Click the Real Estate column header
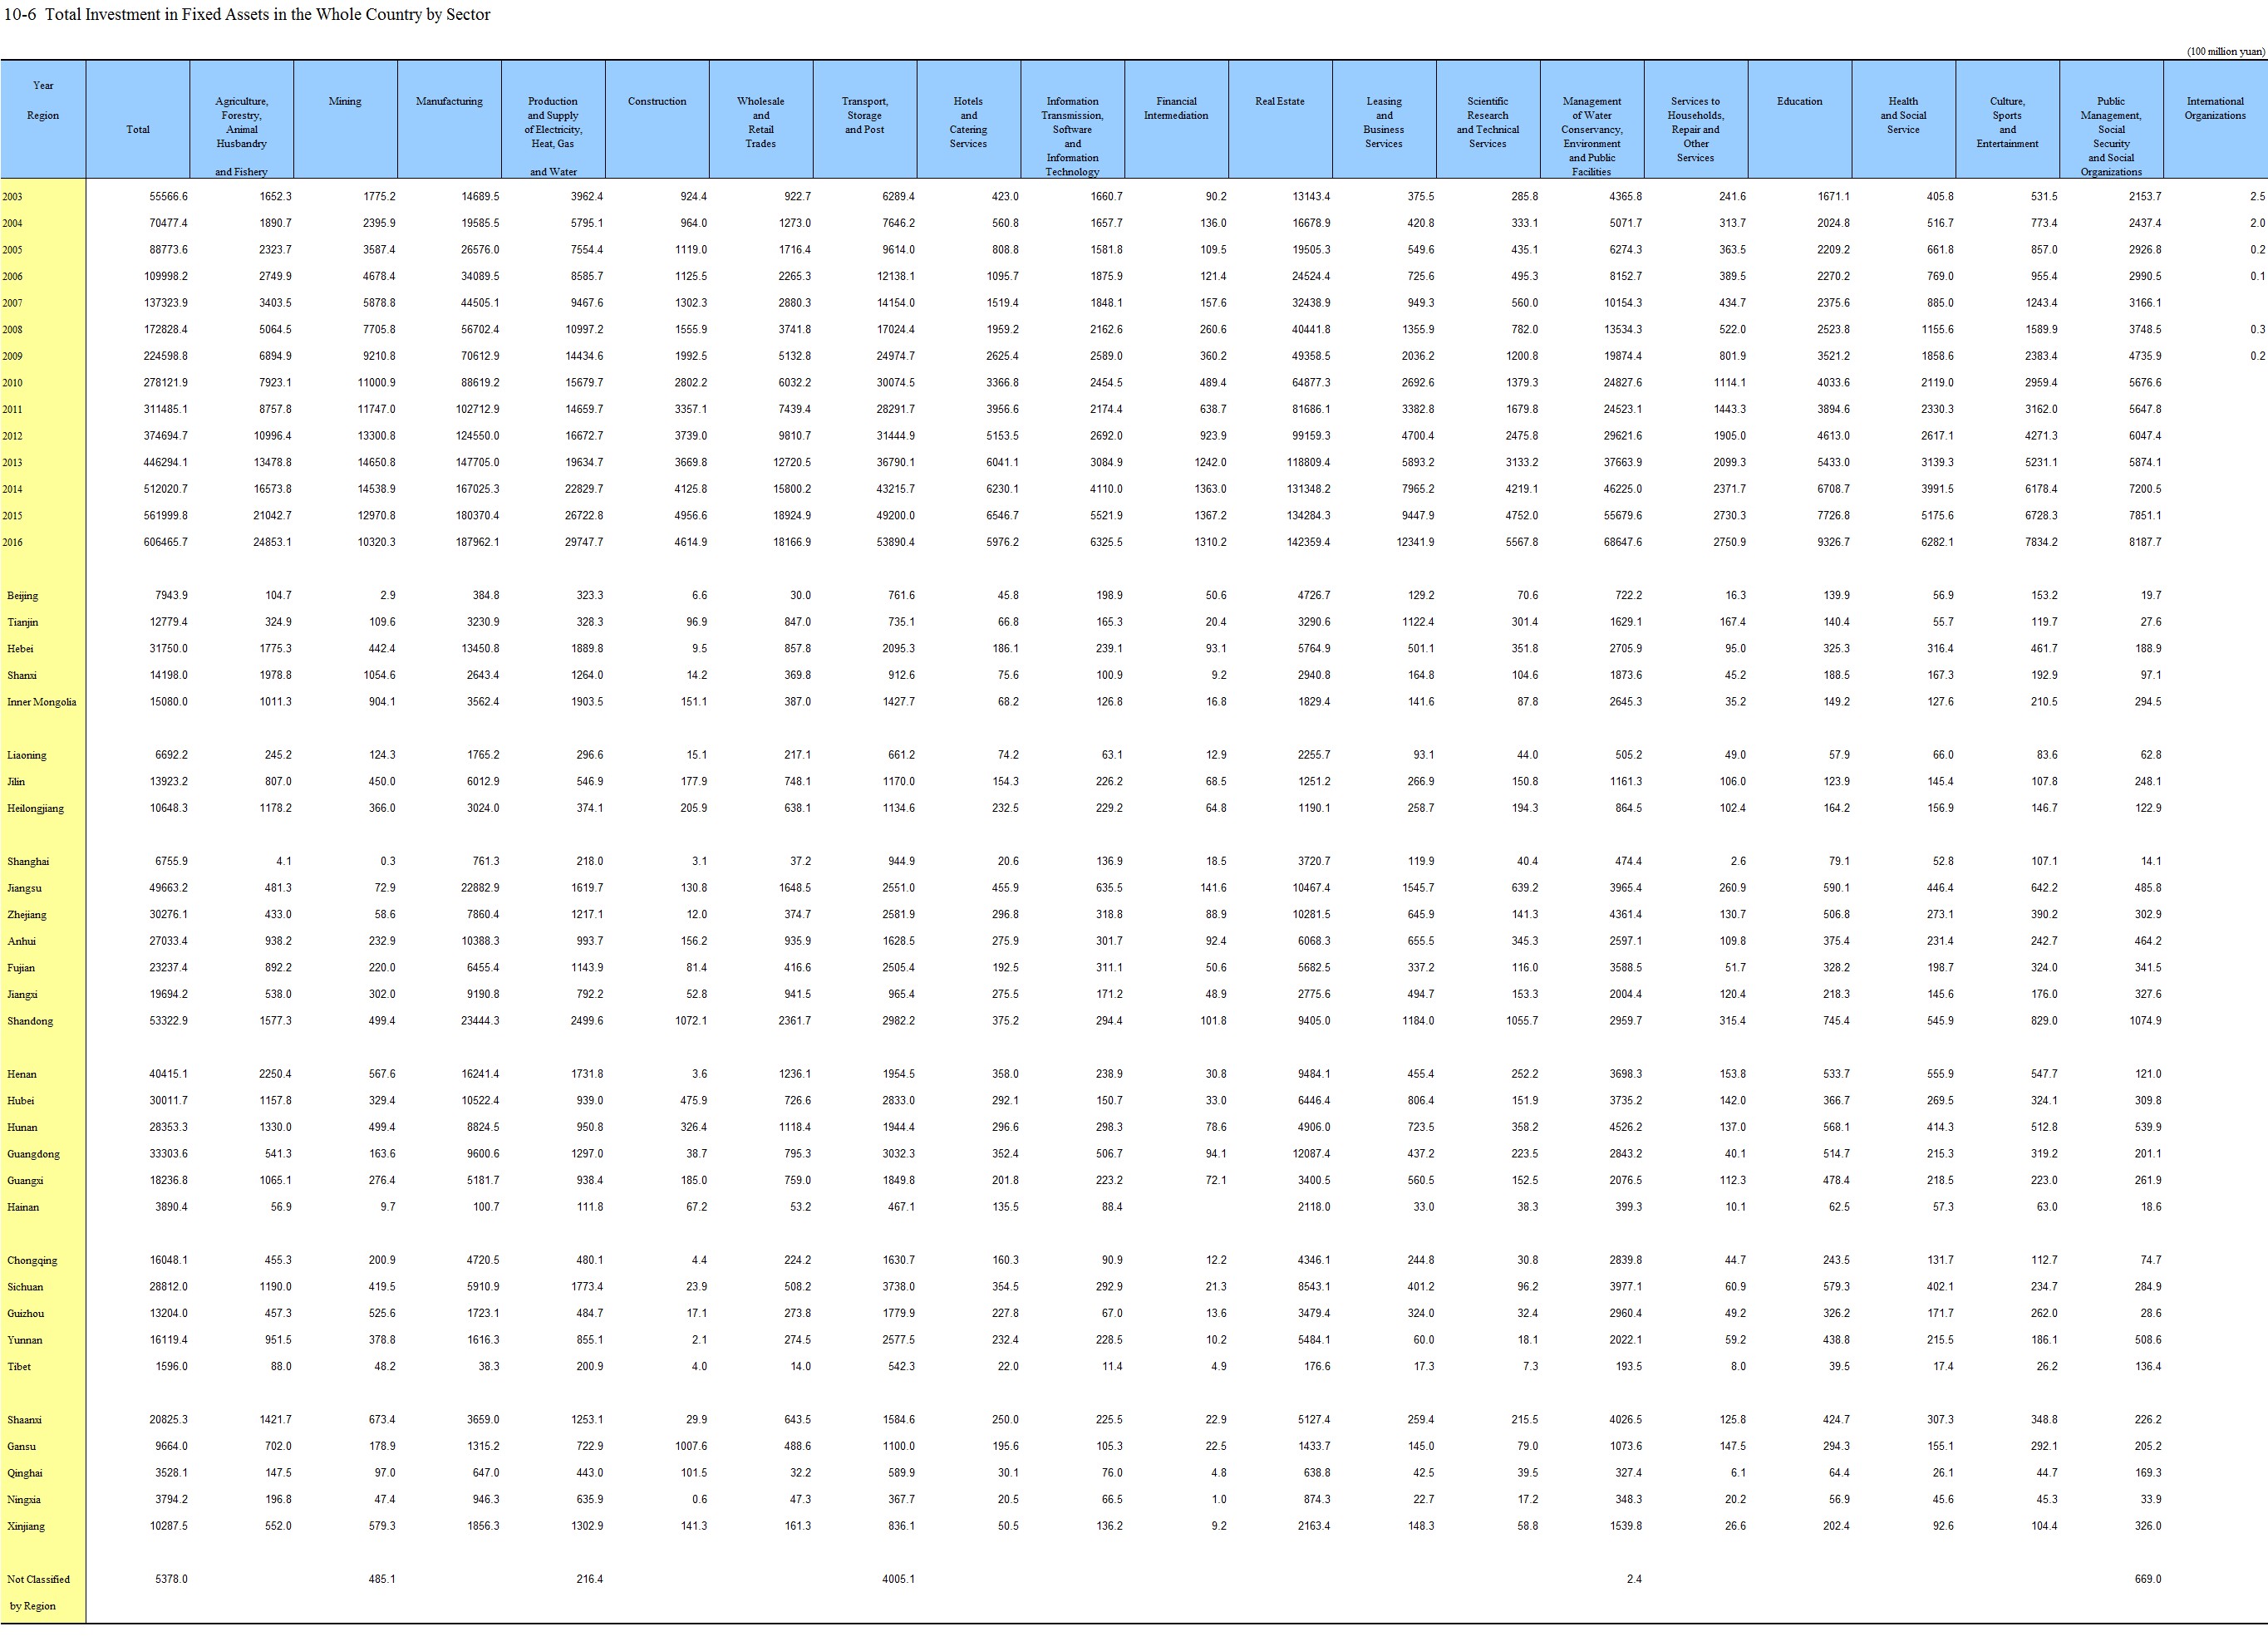The height and width of the screenshot is (1651, 2268). coord(1279,101)
